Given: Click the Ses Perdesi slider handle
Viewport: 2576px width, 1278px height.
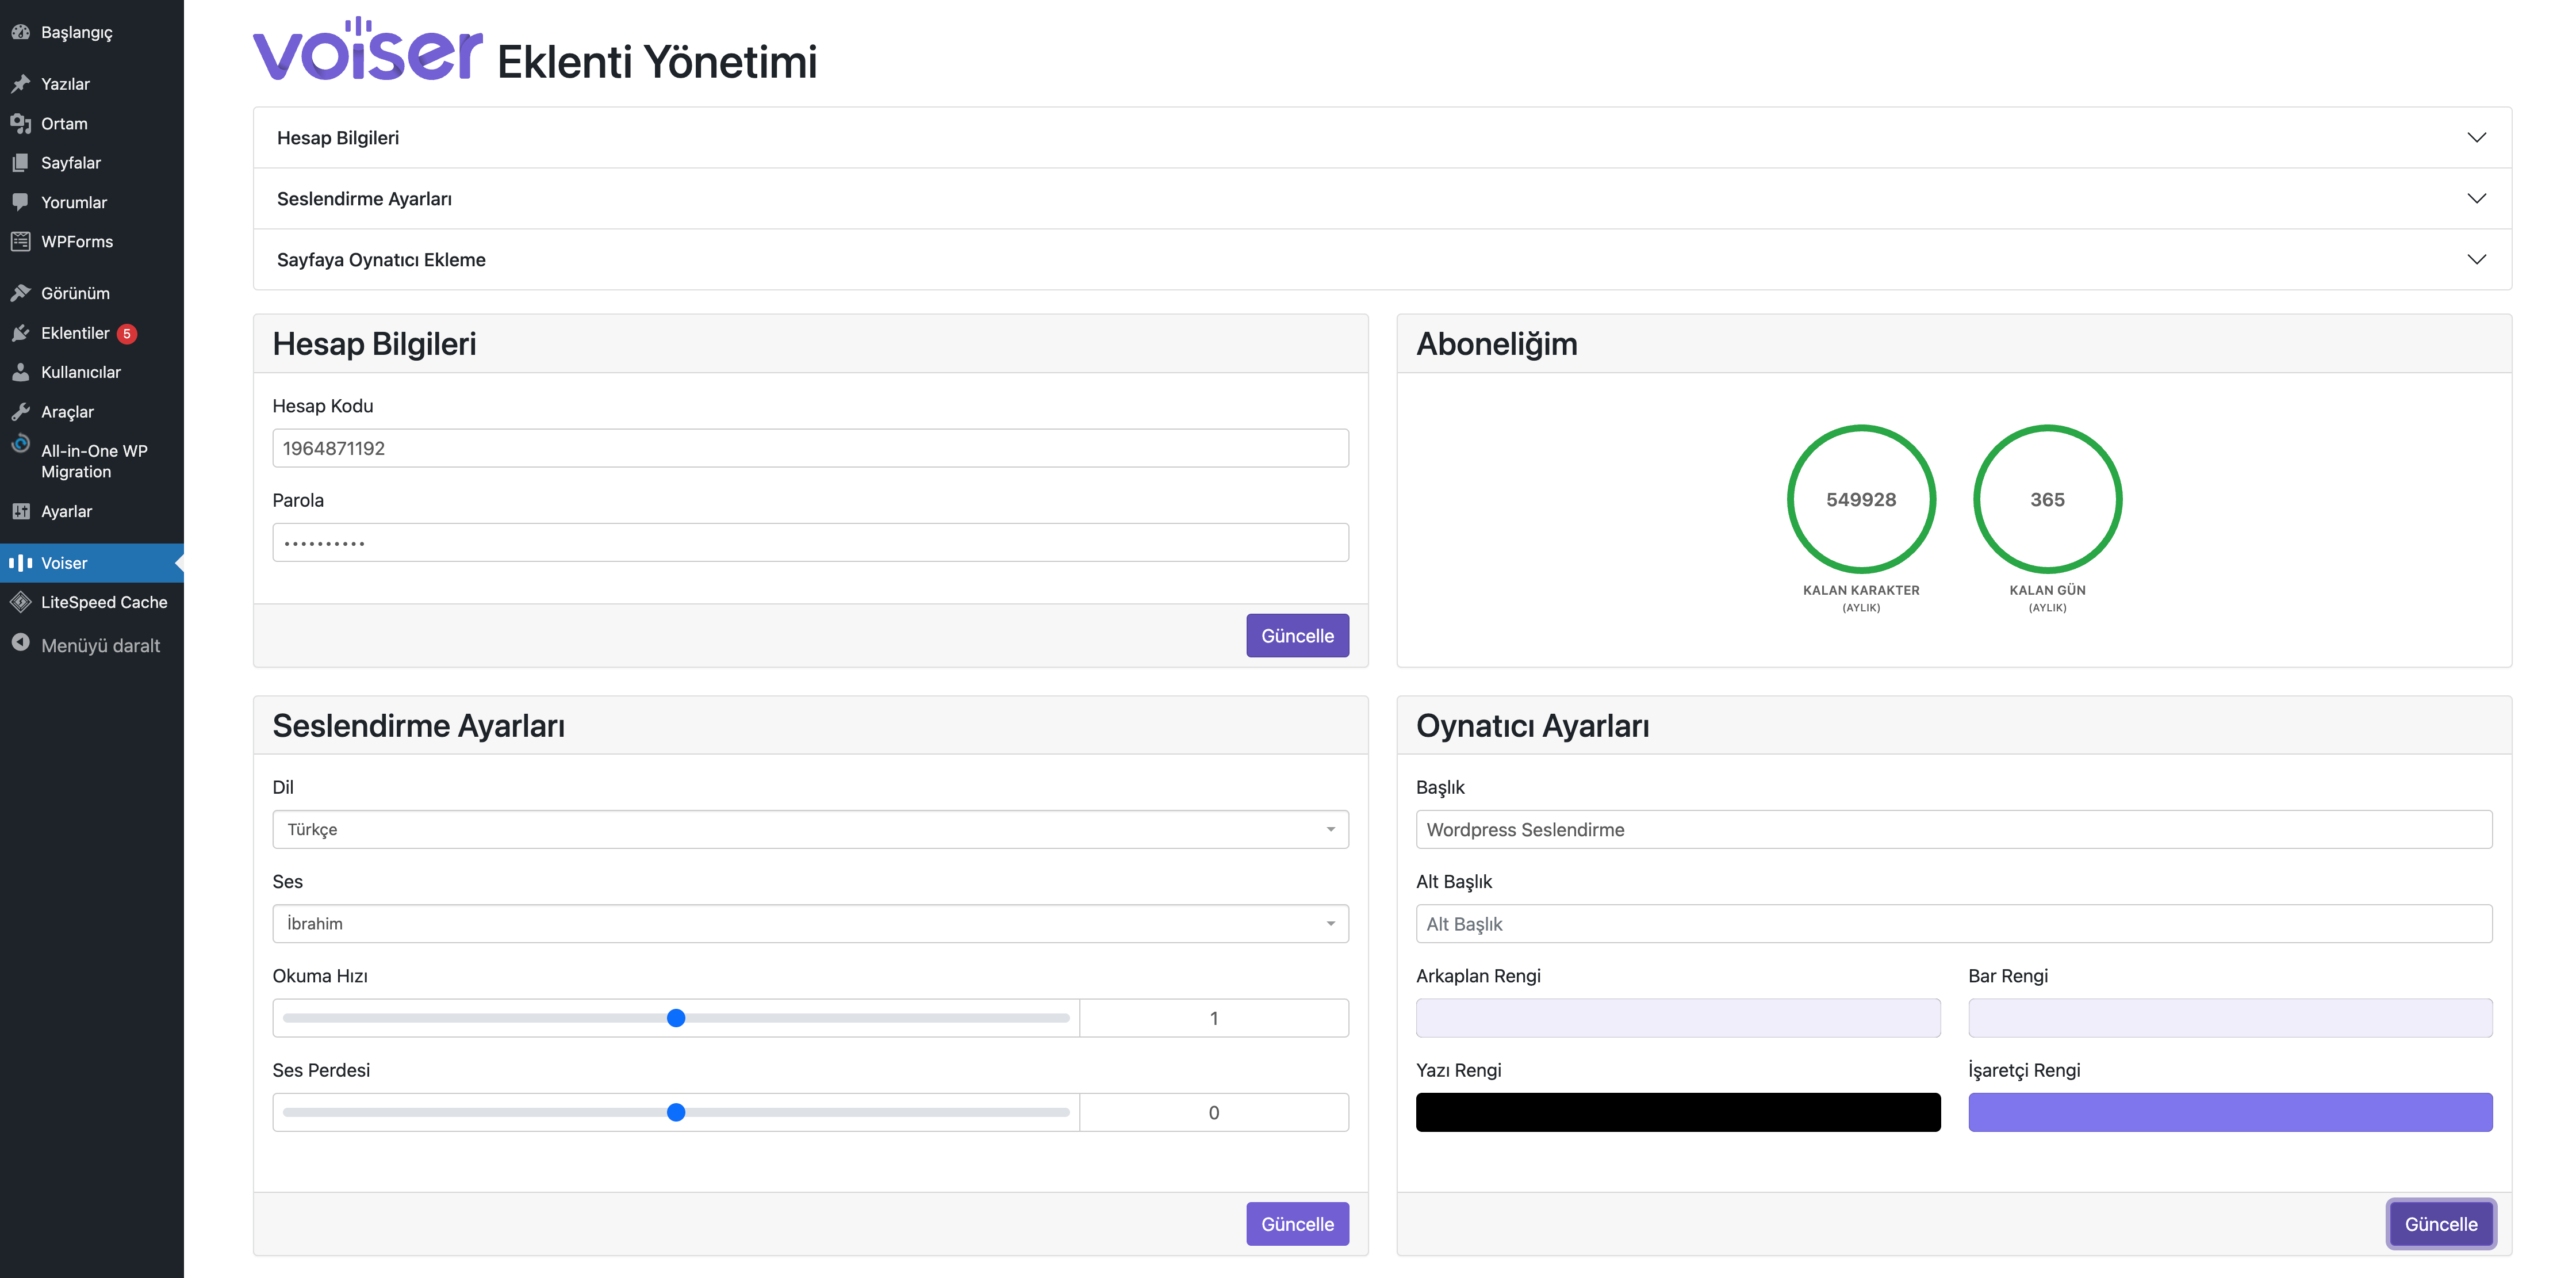Looking at the screenshot, I should (x=676, y=1112).
